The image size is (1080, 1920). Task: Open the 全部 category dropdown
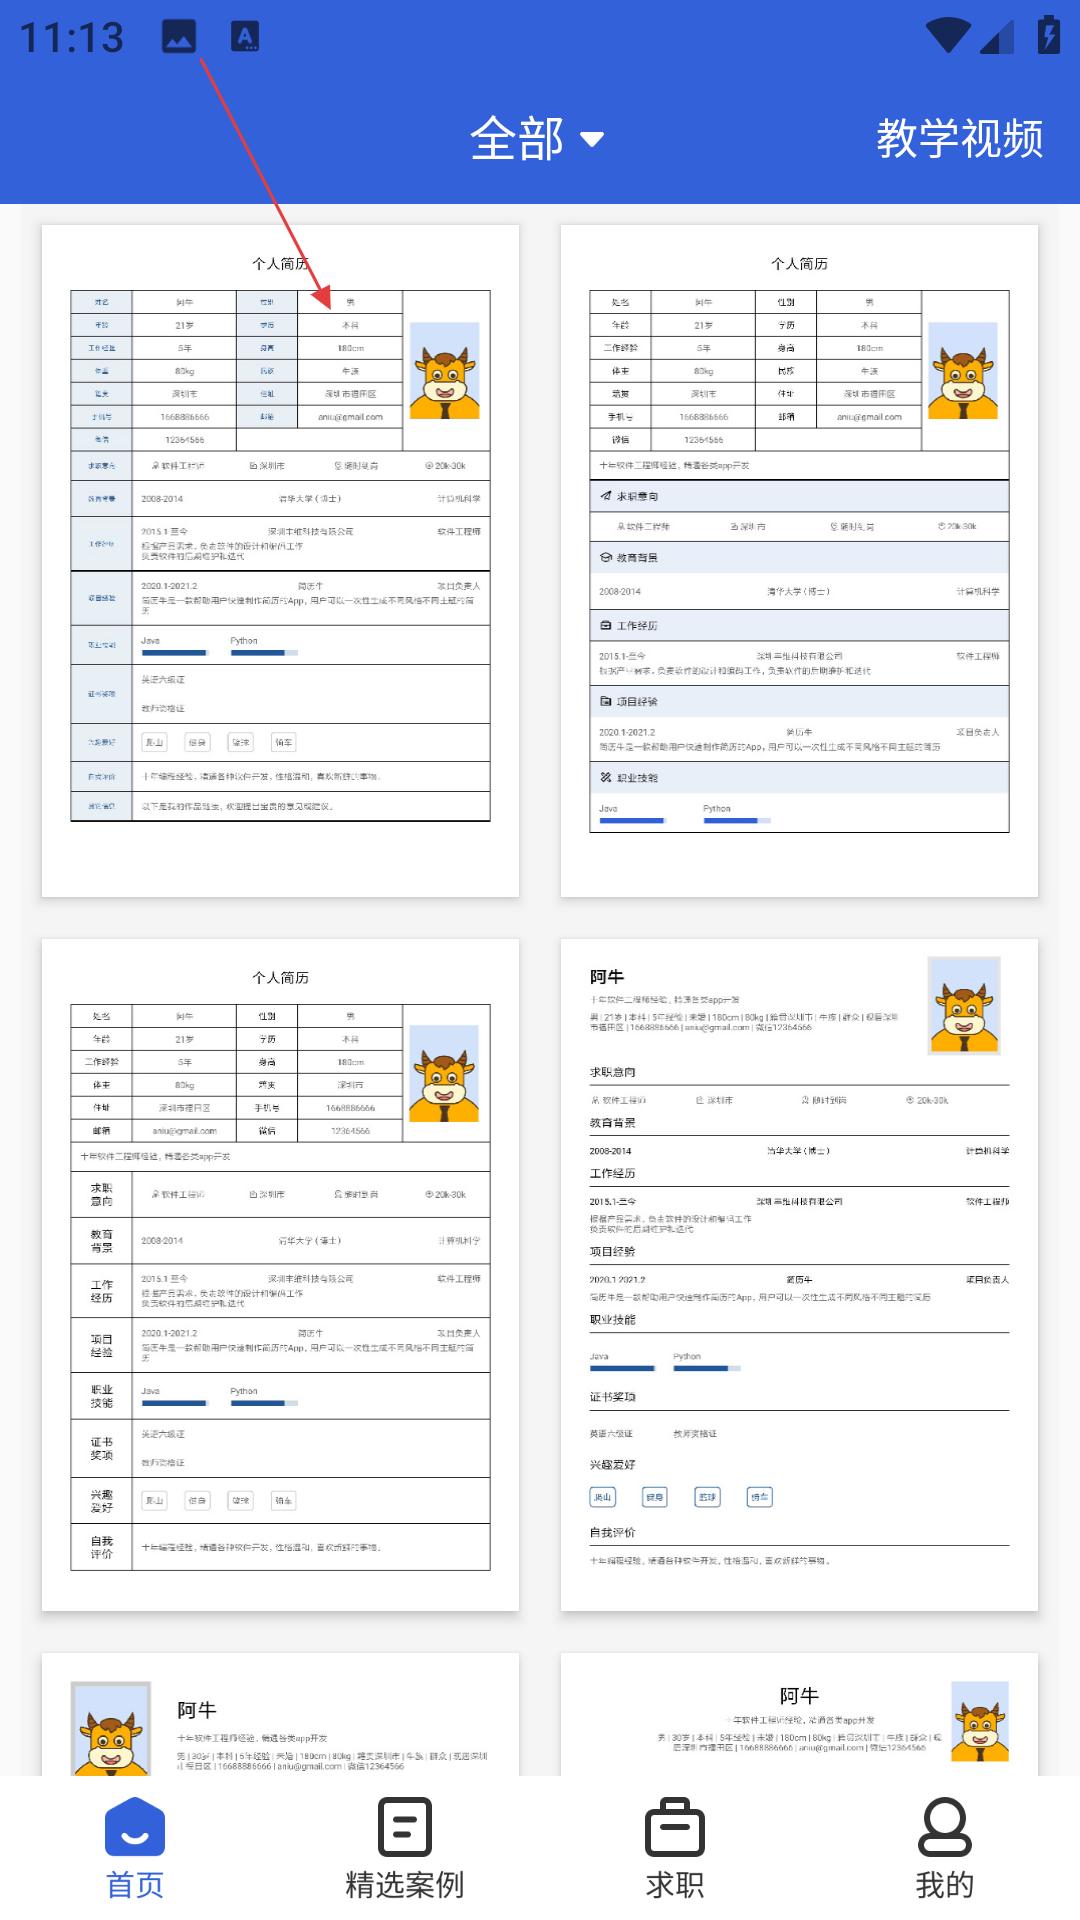(x=537, y=138)
